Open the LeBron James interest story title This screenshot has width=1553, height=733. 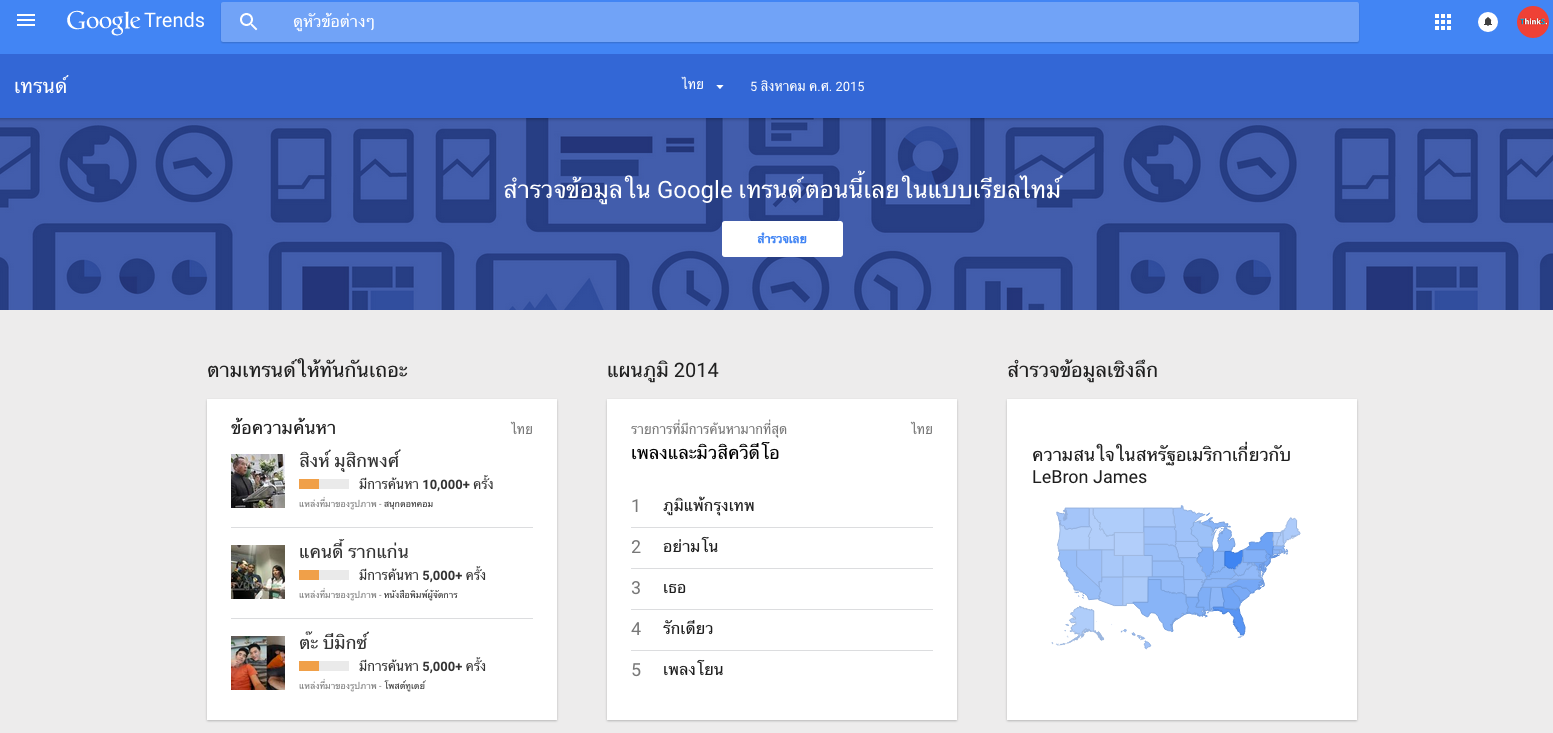coord(1161,466)
